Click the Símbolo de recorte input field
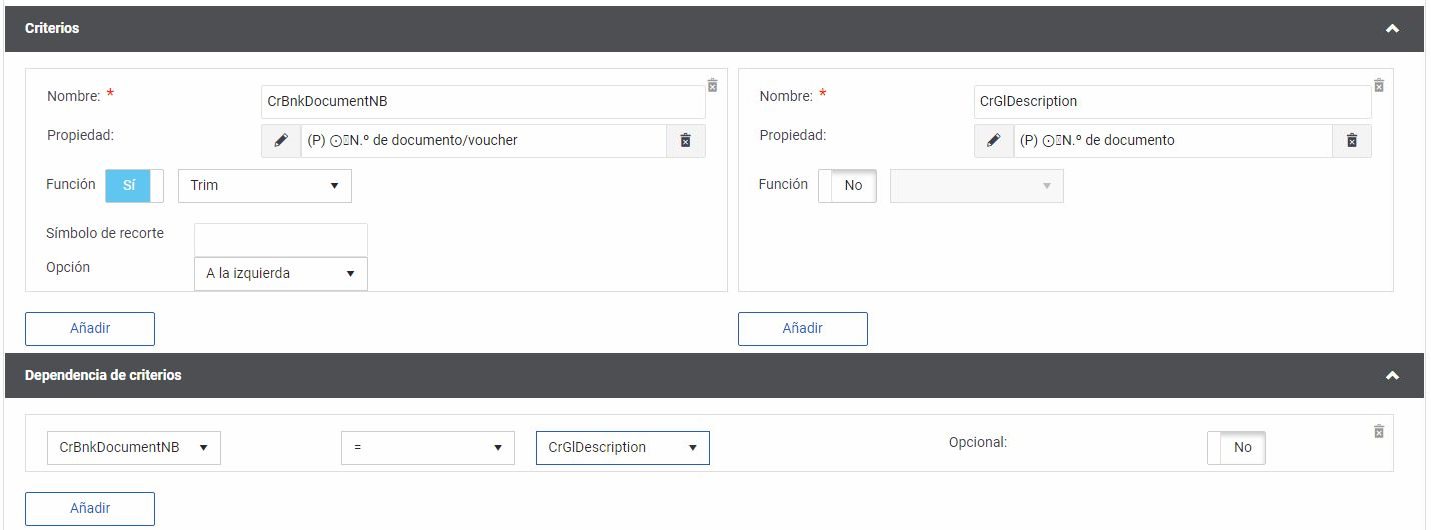 281,240
